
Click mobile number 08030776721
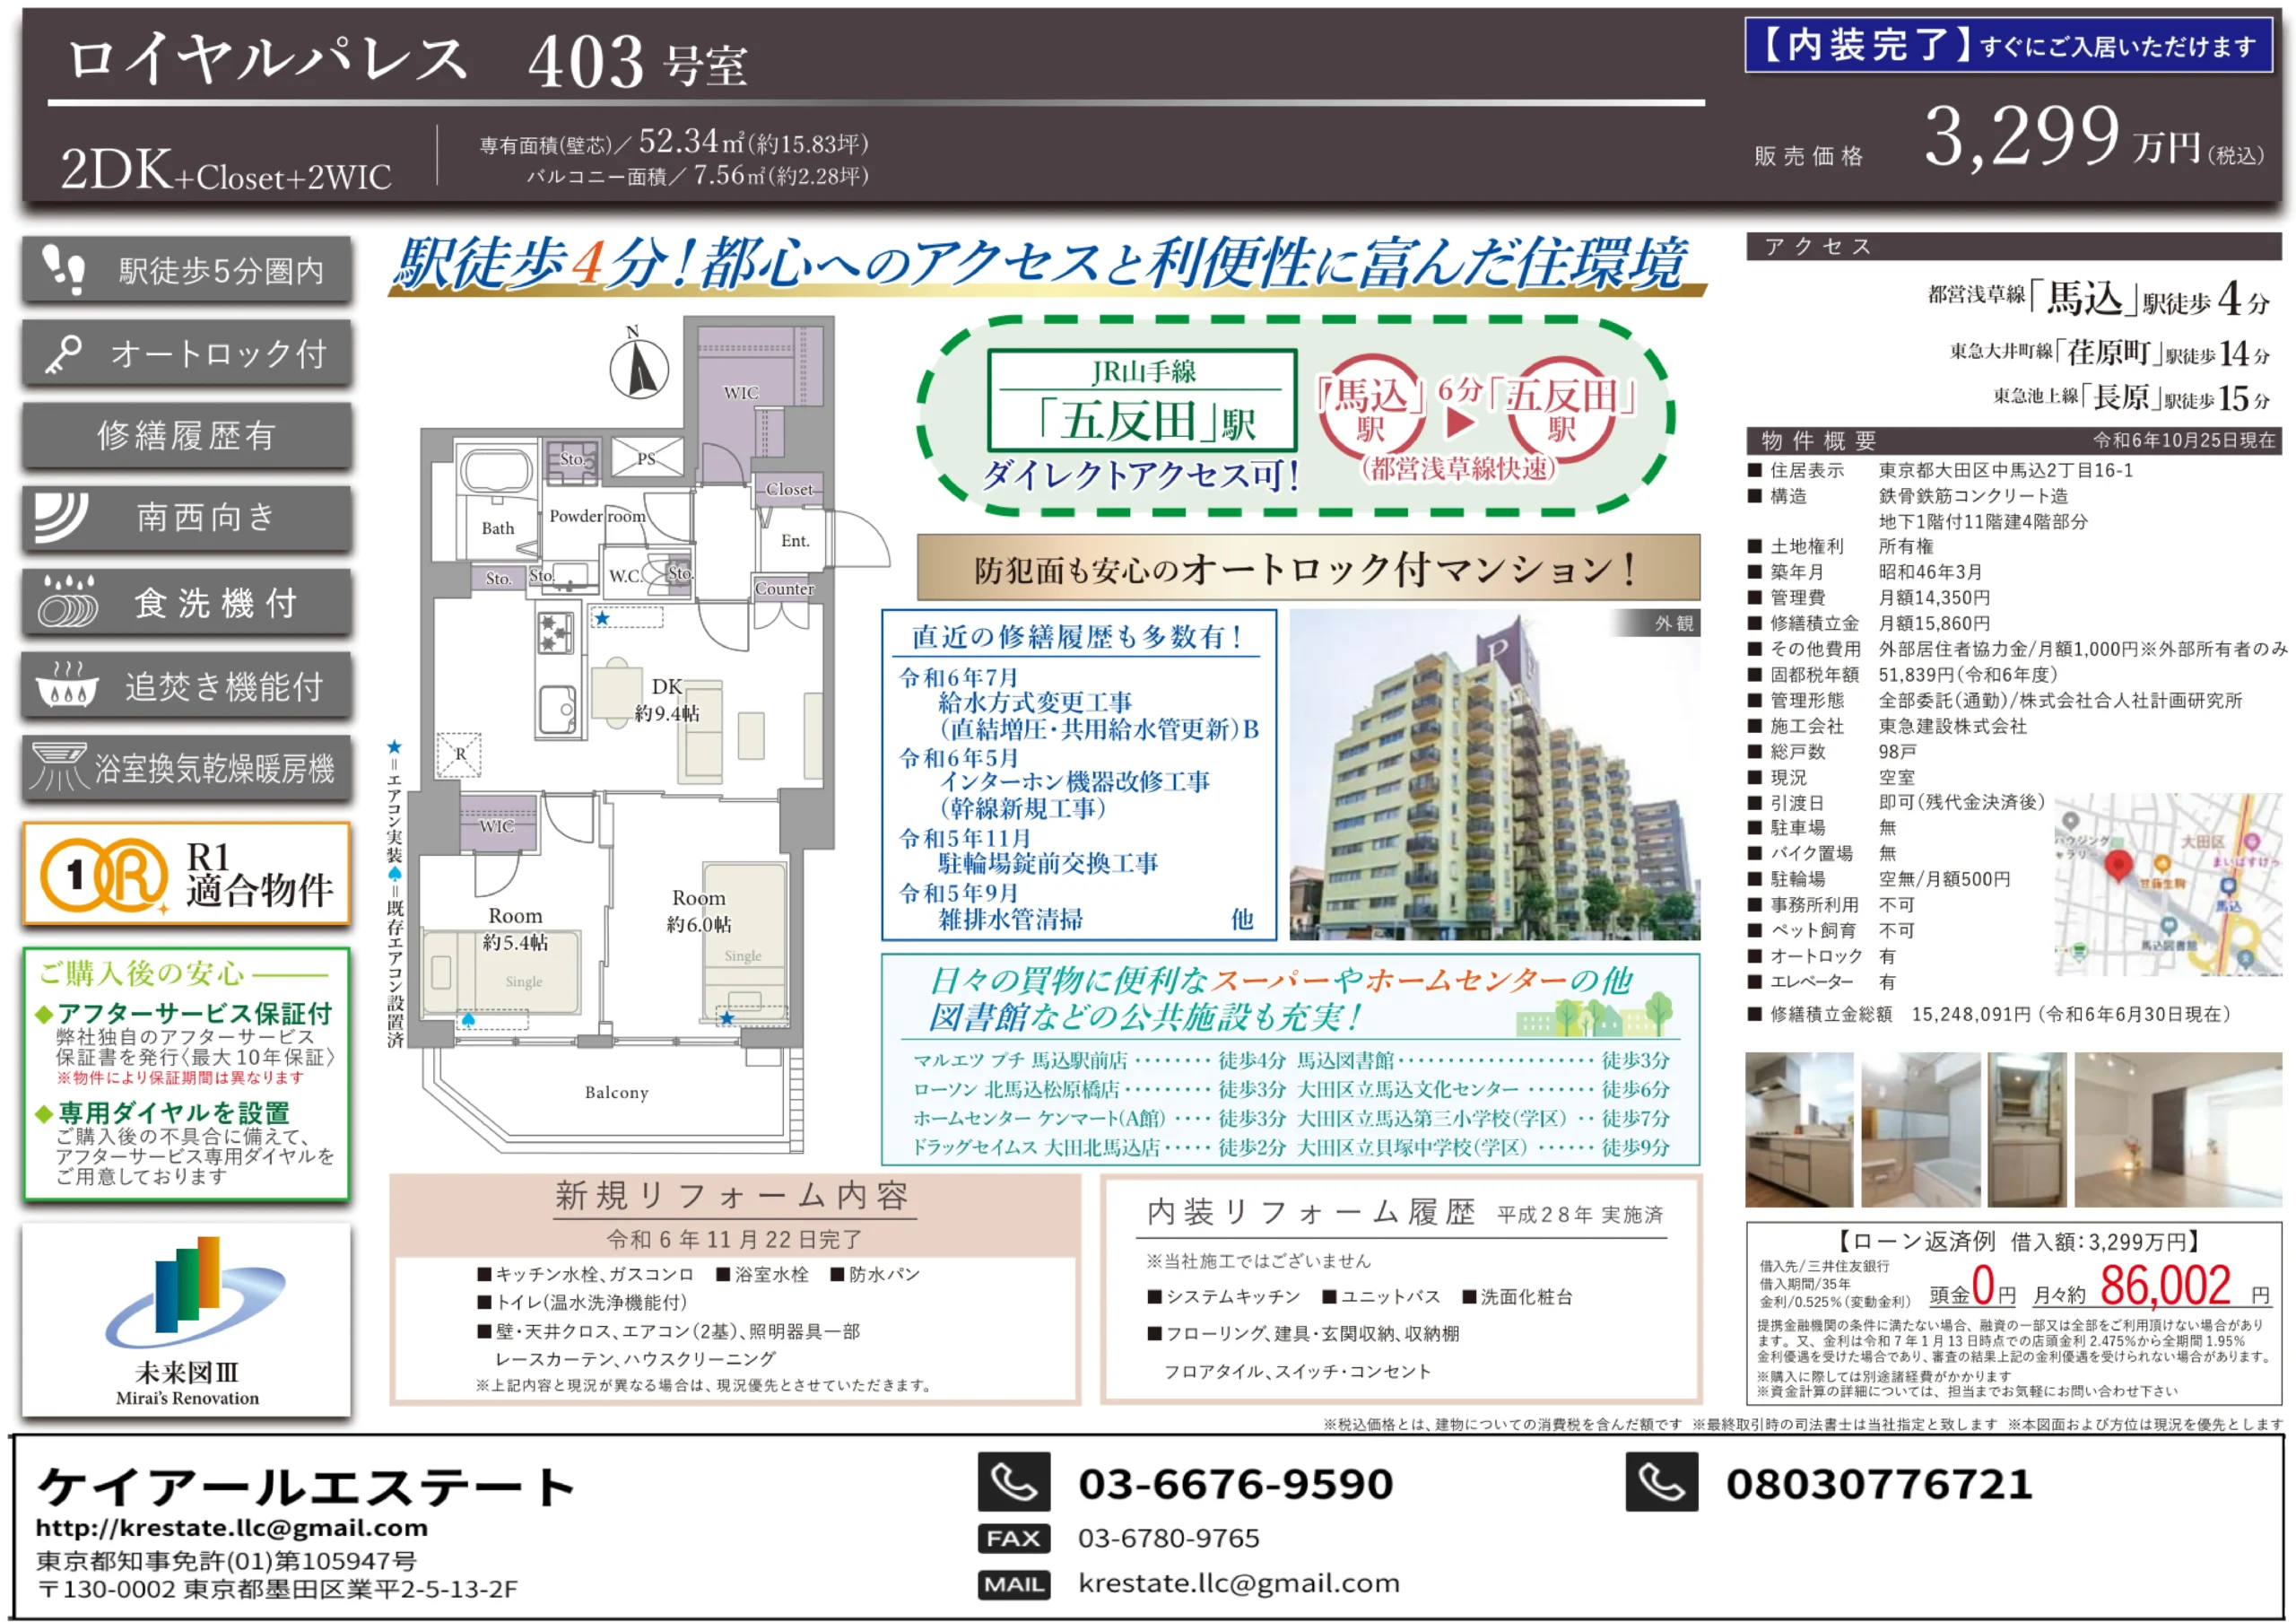coord(1879,1483)
